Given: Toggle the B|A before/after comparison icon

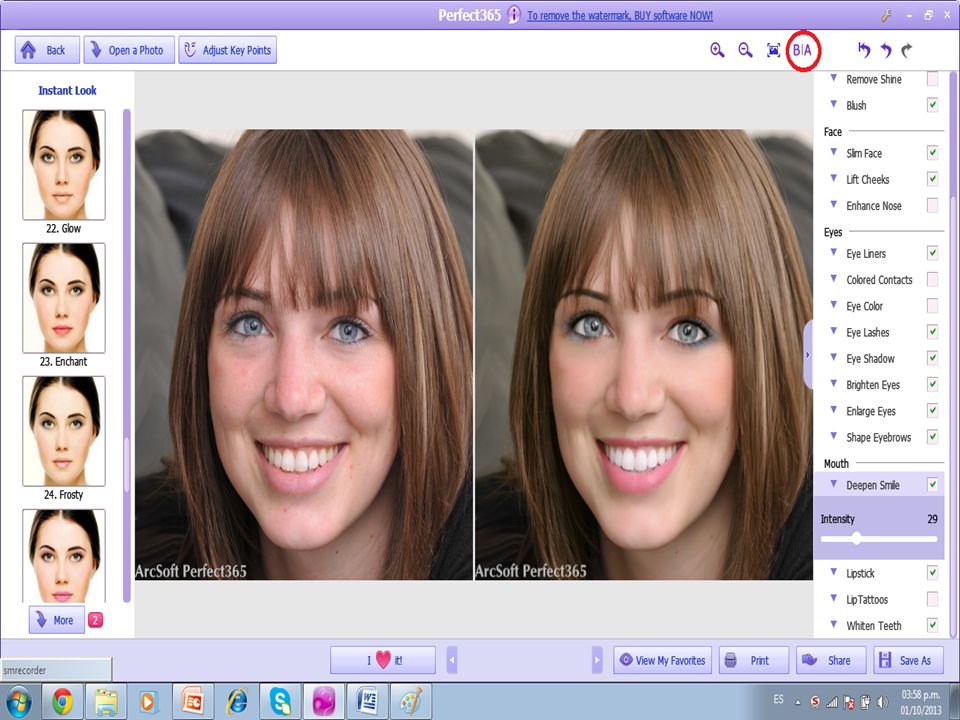Looking at the screenshot, I should (802, 50).
